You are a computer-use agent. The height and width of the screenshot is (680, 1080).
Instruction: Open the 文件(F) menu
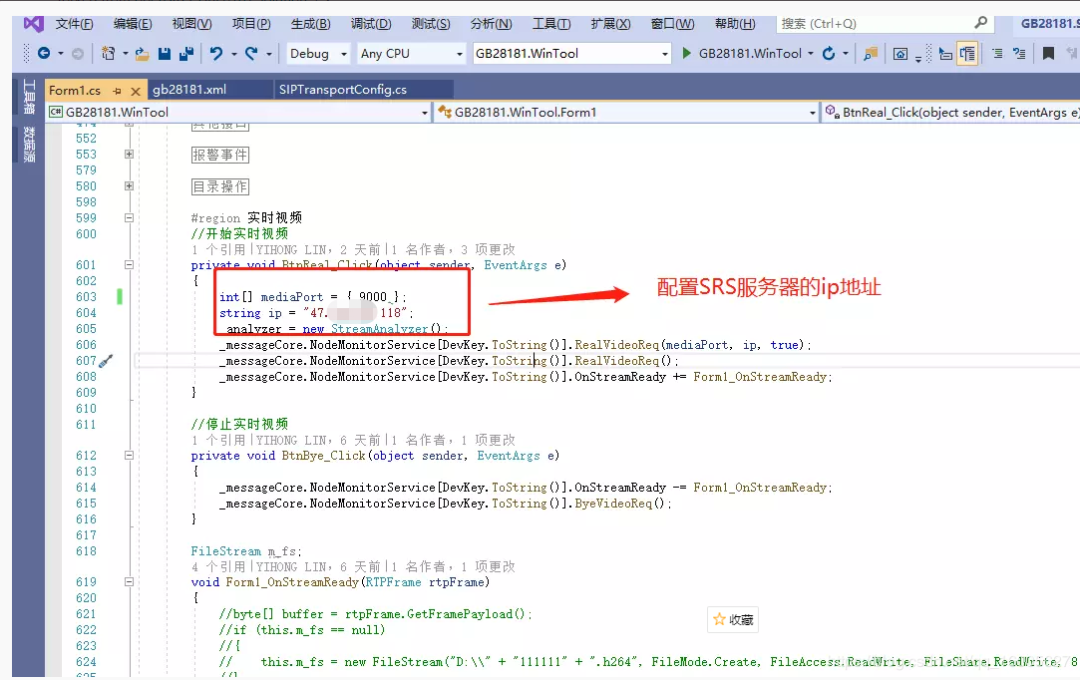(x=74, y=23)
